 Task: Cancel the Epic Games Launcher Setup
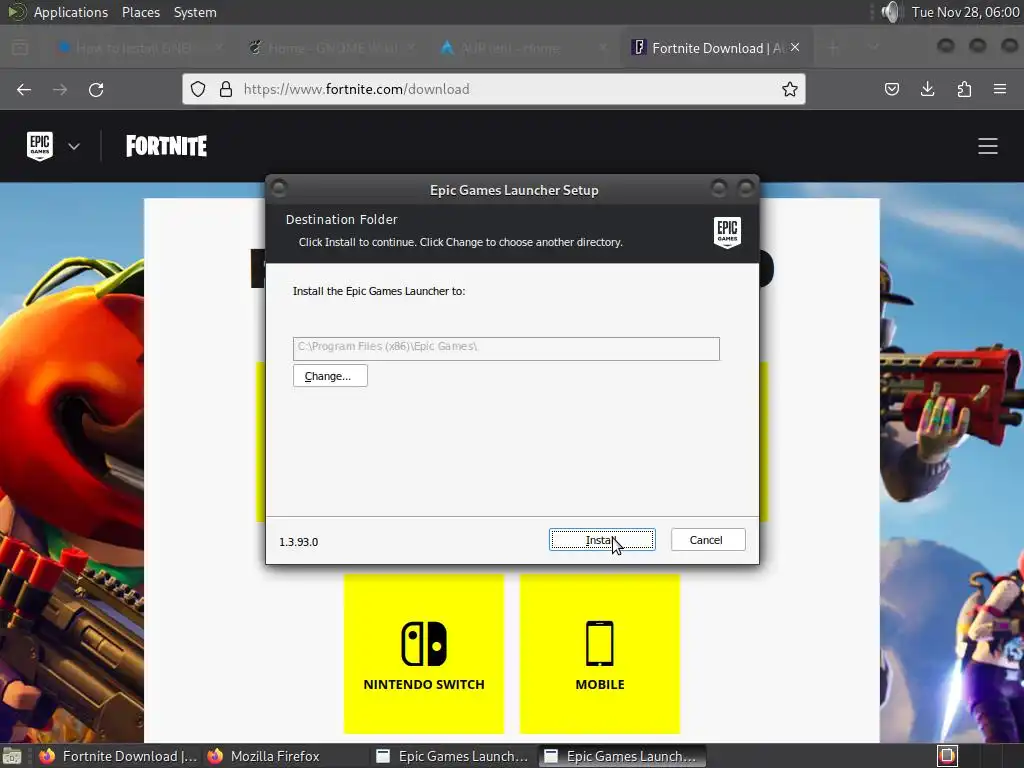(x=708, y=540)
